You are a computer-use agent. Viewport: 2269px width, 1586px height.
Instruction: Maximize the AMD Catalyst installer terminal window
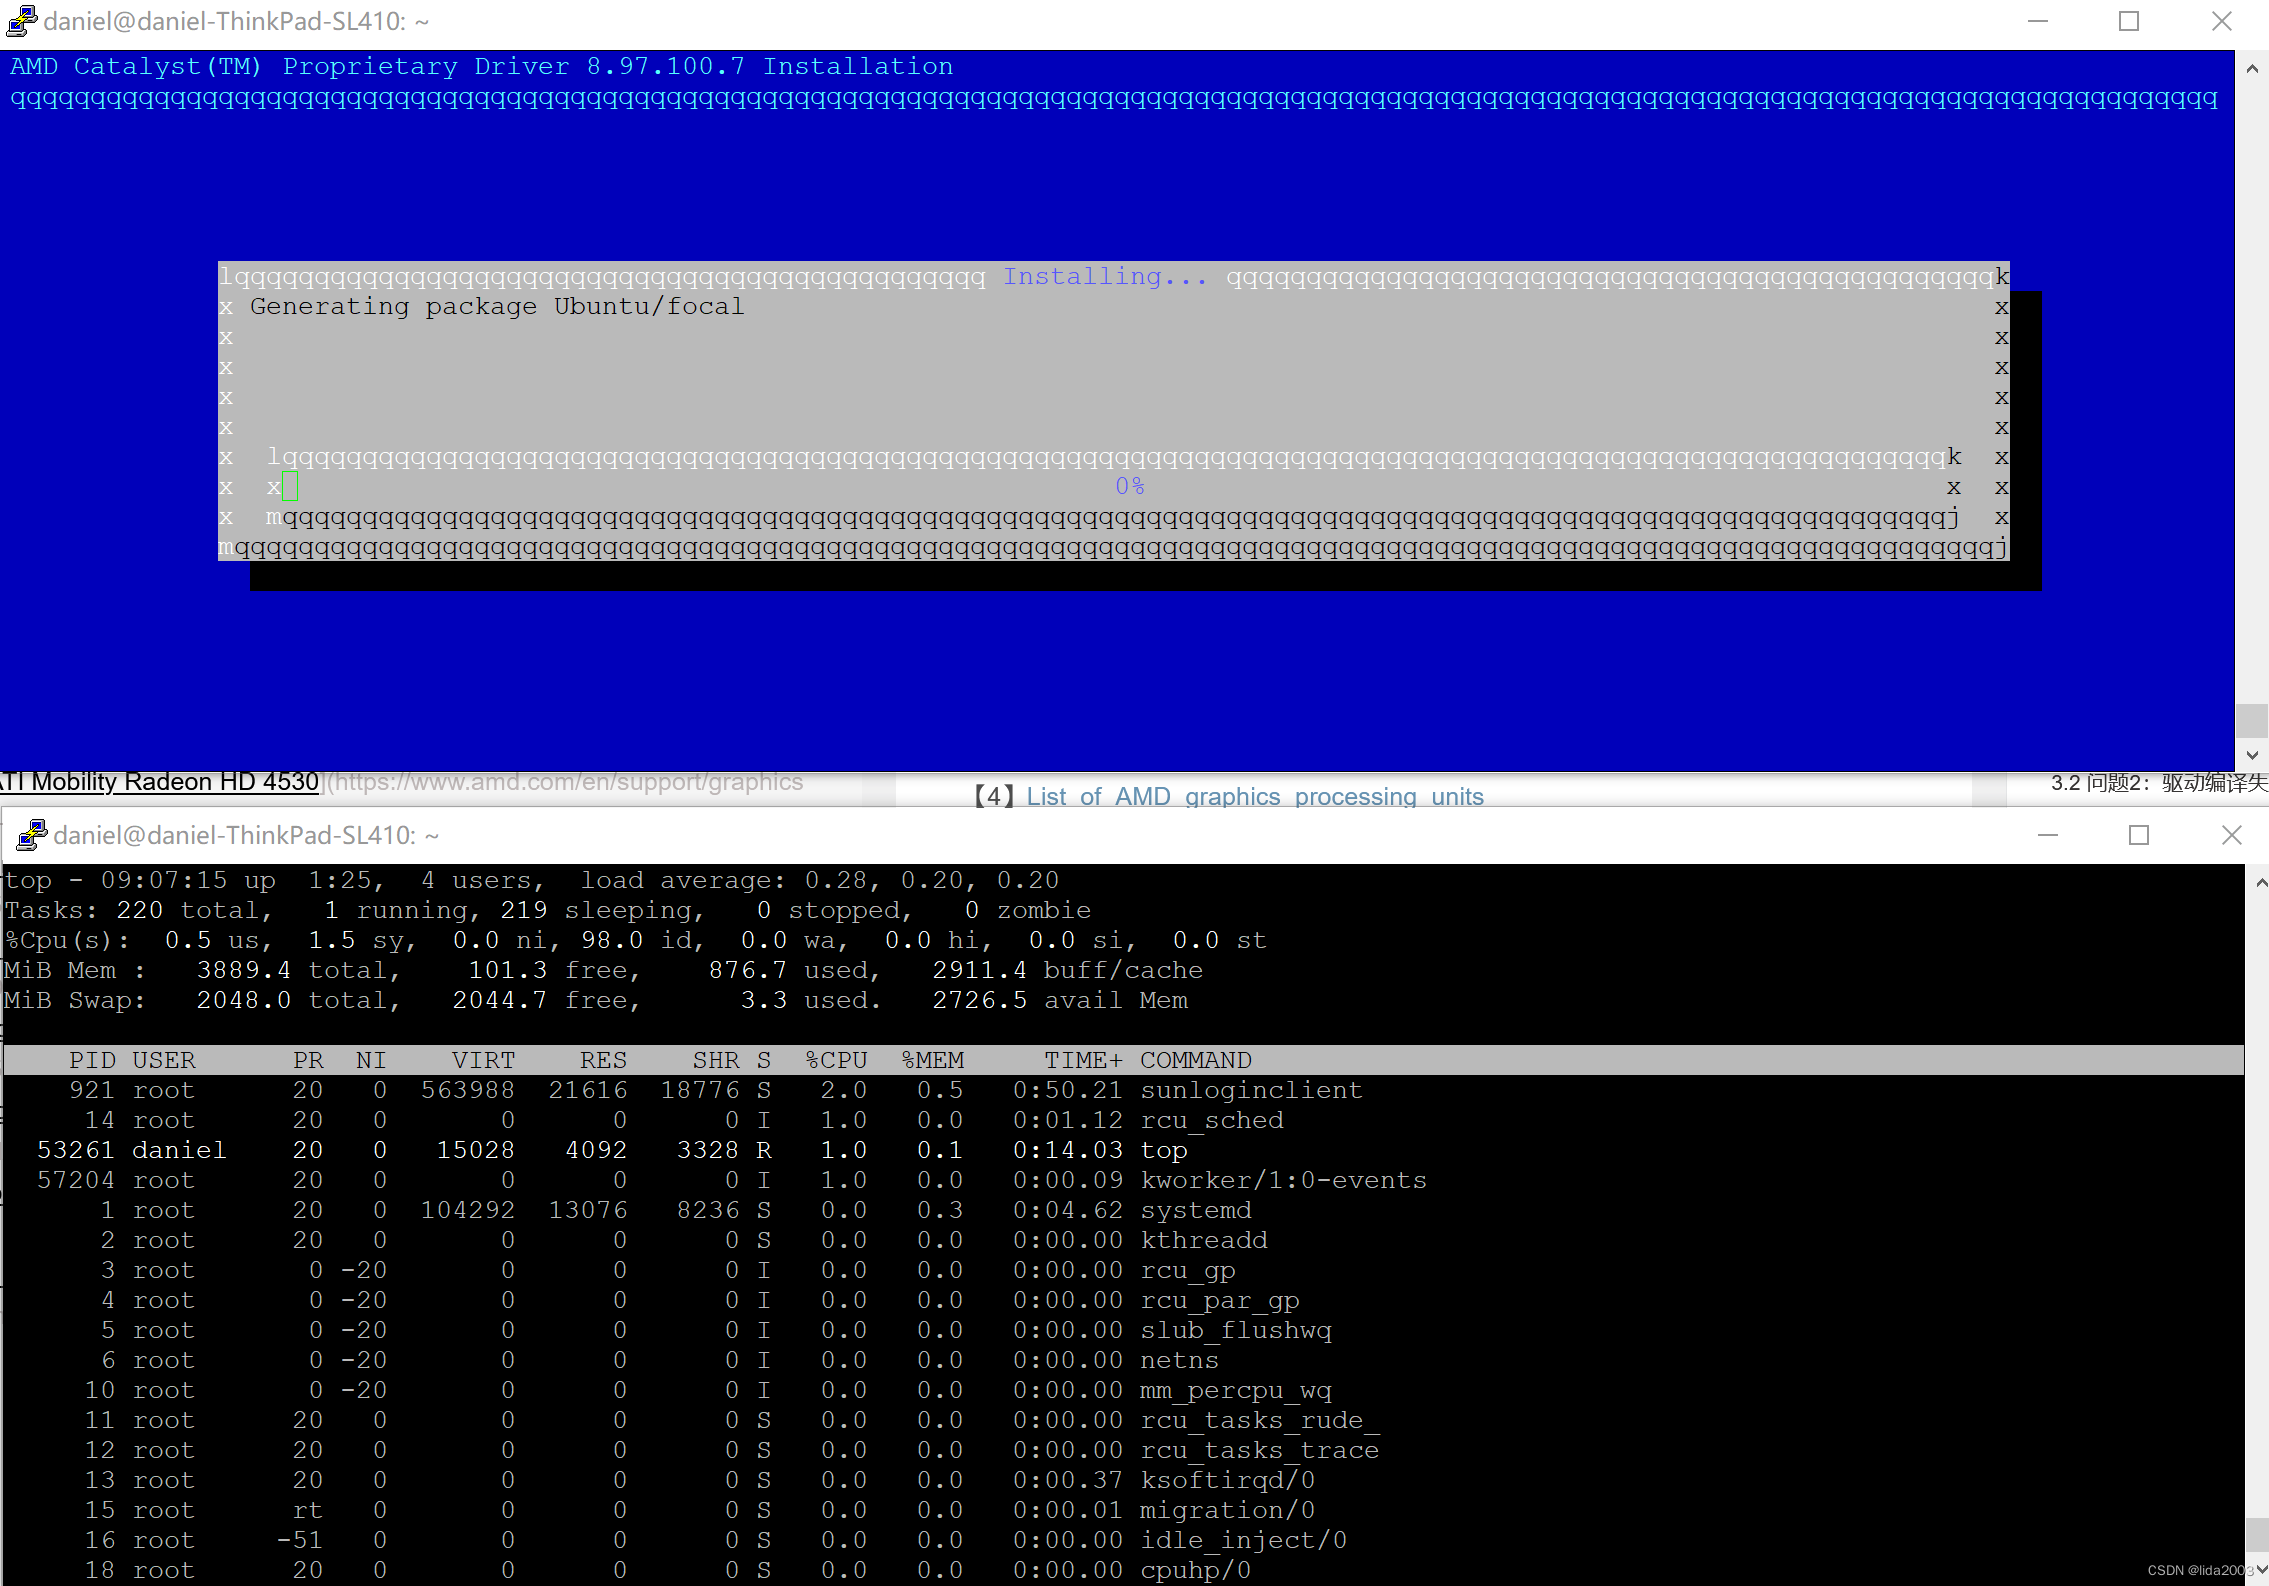pos(2129,21)
